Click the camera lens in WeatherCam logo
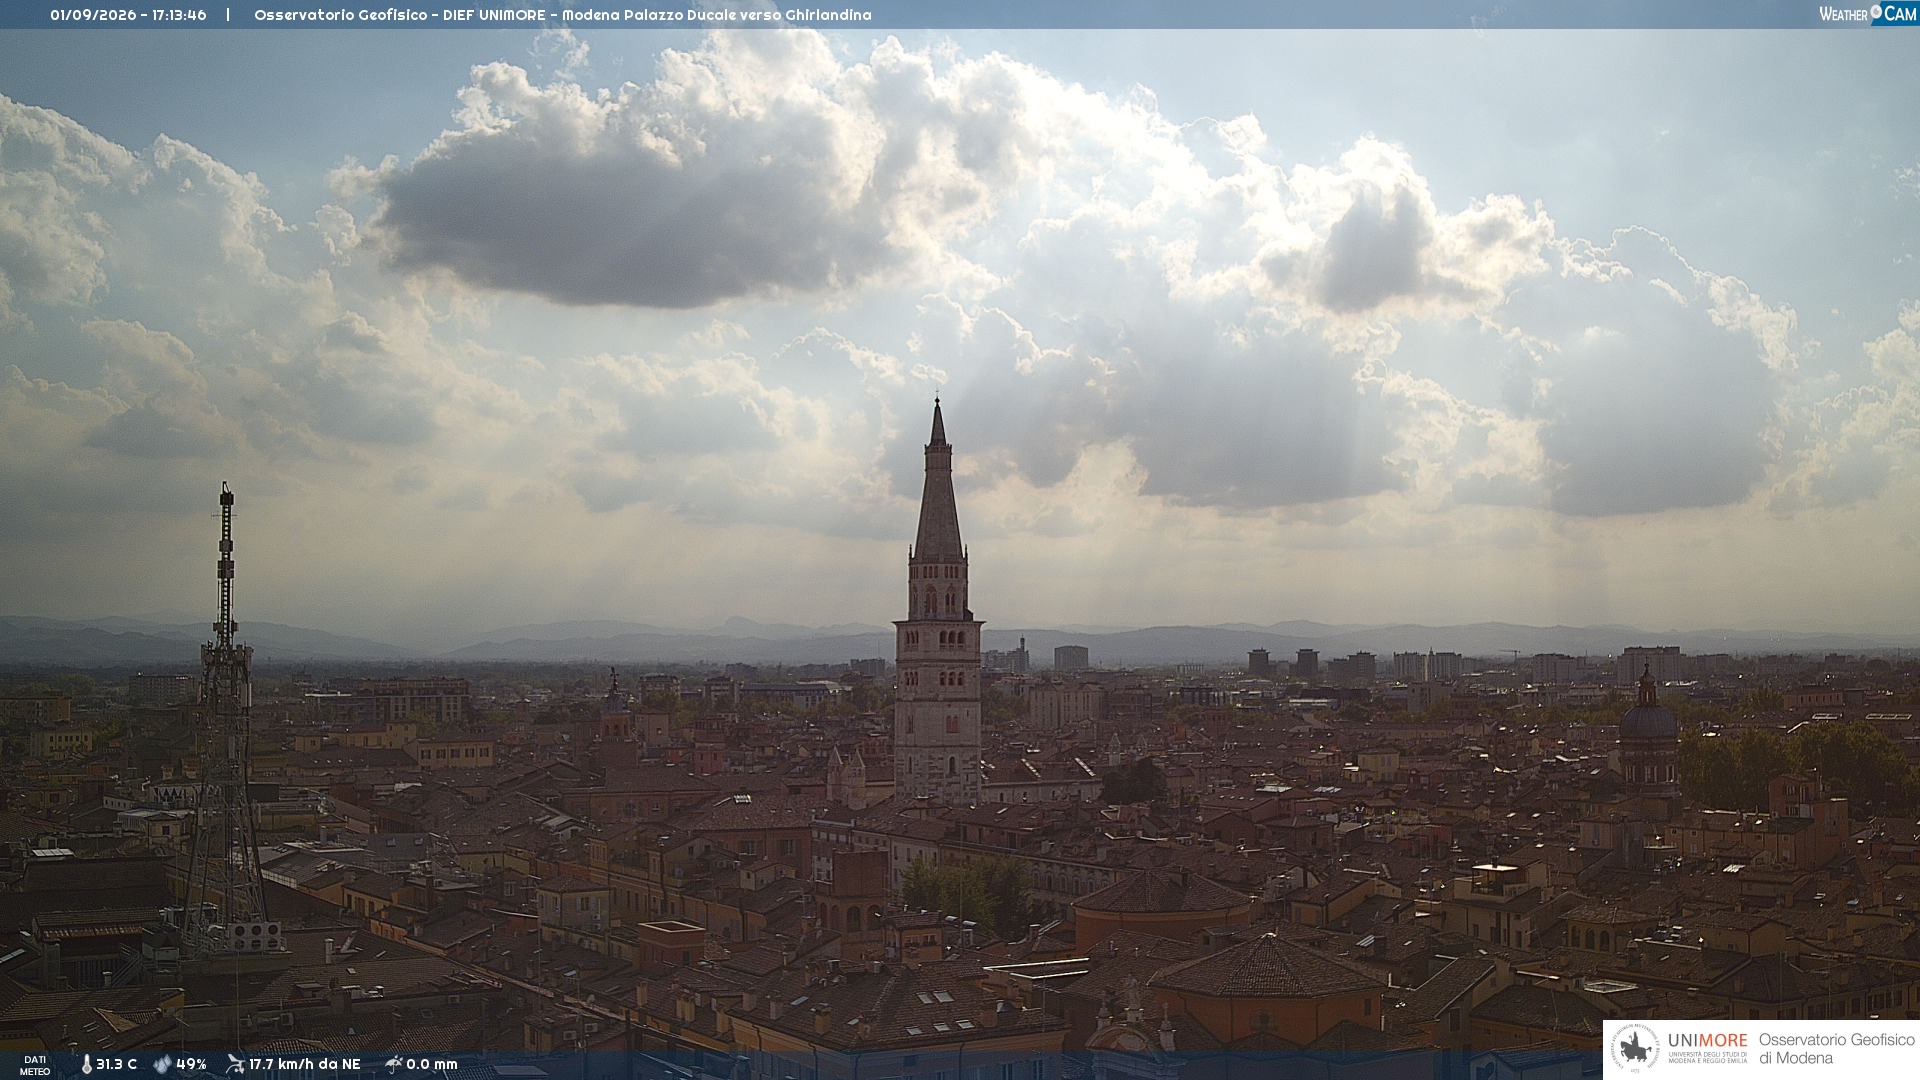Image resolution: width=1920 pixels, height=1080 pixels. [1876, 12]
